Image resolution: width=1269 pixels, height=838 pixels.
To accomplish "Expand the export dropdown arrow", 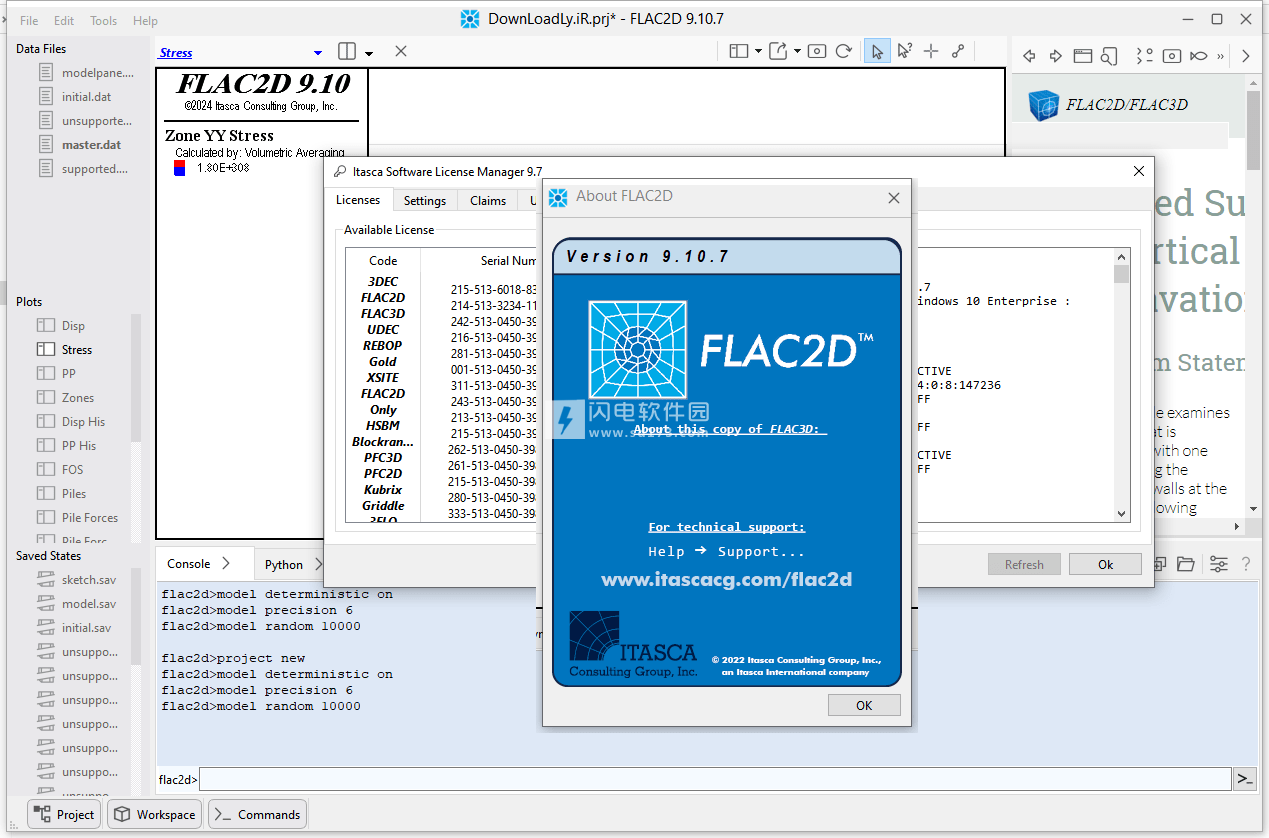I will tap(797, 52).
